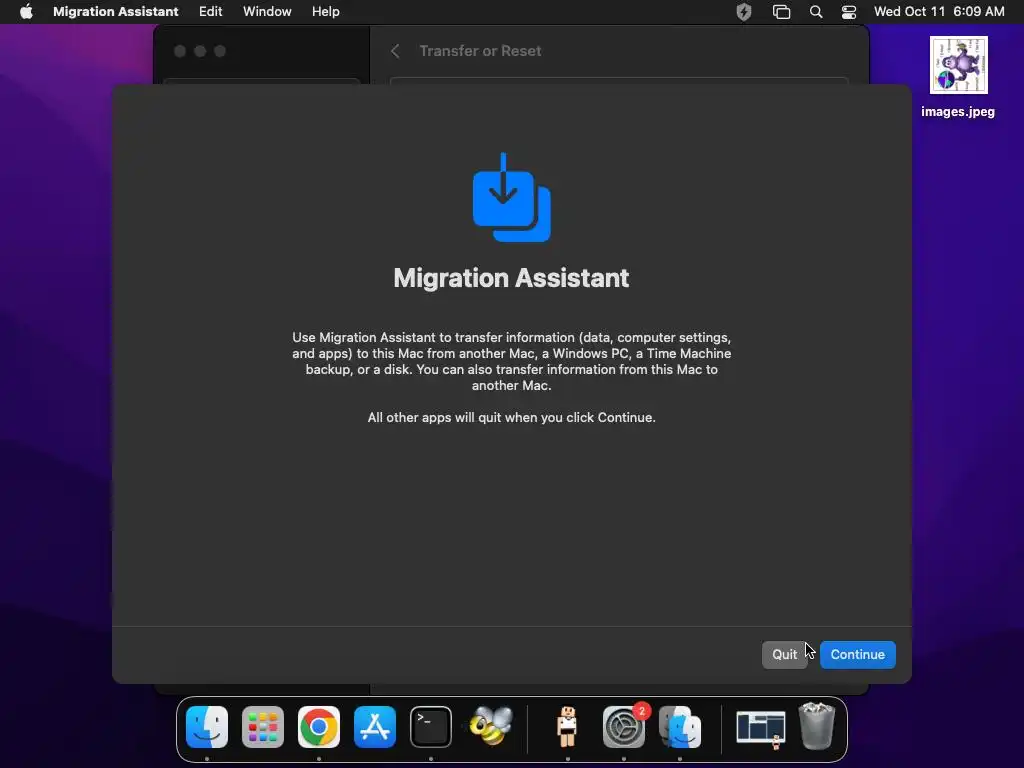Screen dimensions: 1024x768
Task: Open the Edit menu
Action: coord(210,12)
